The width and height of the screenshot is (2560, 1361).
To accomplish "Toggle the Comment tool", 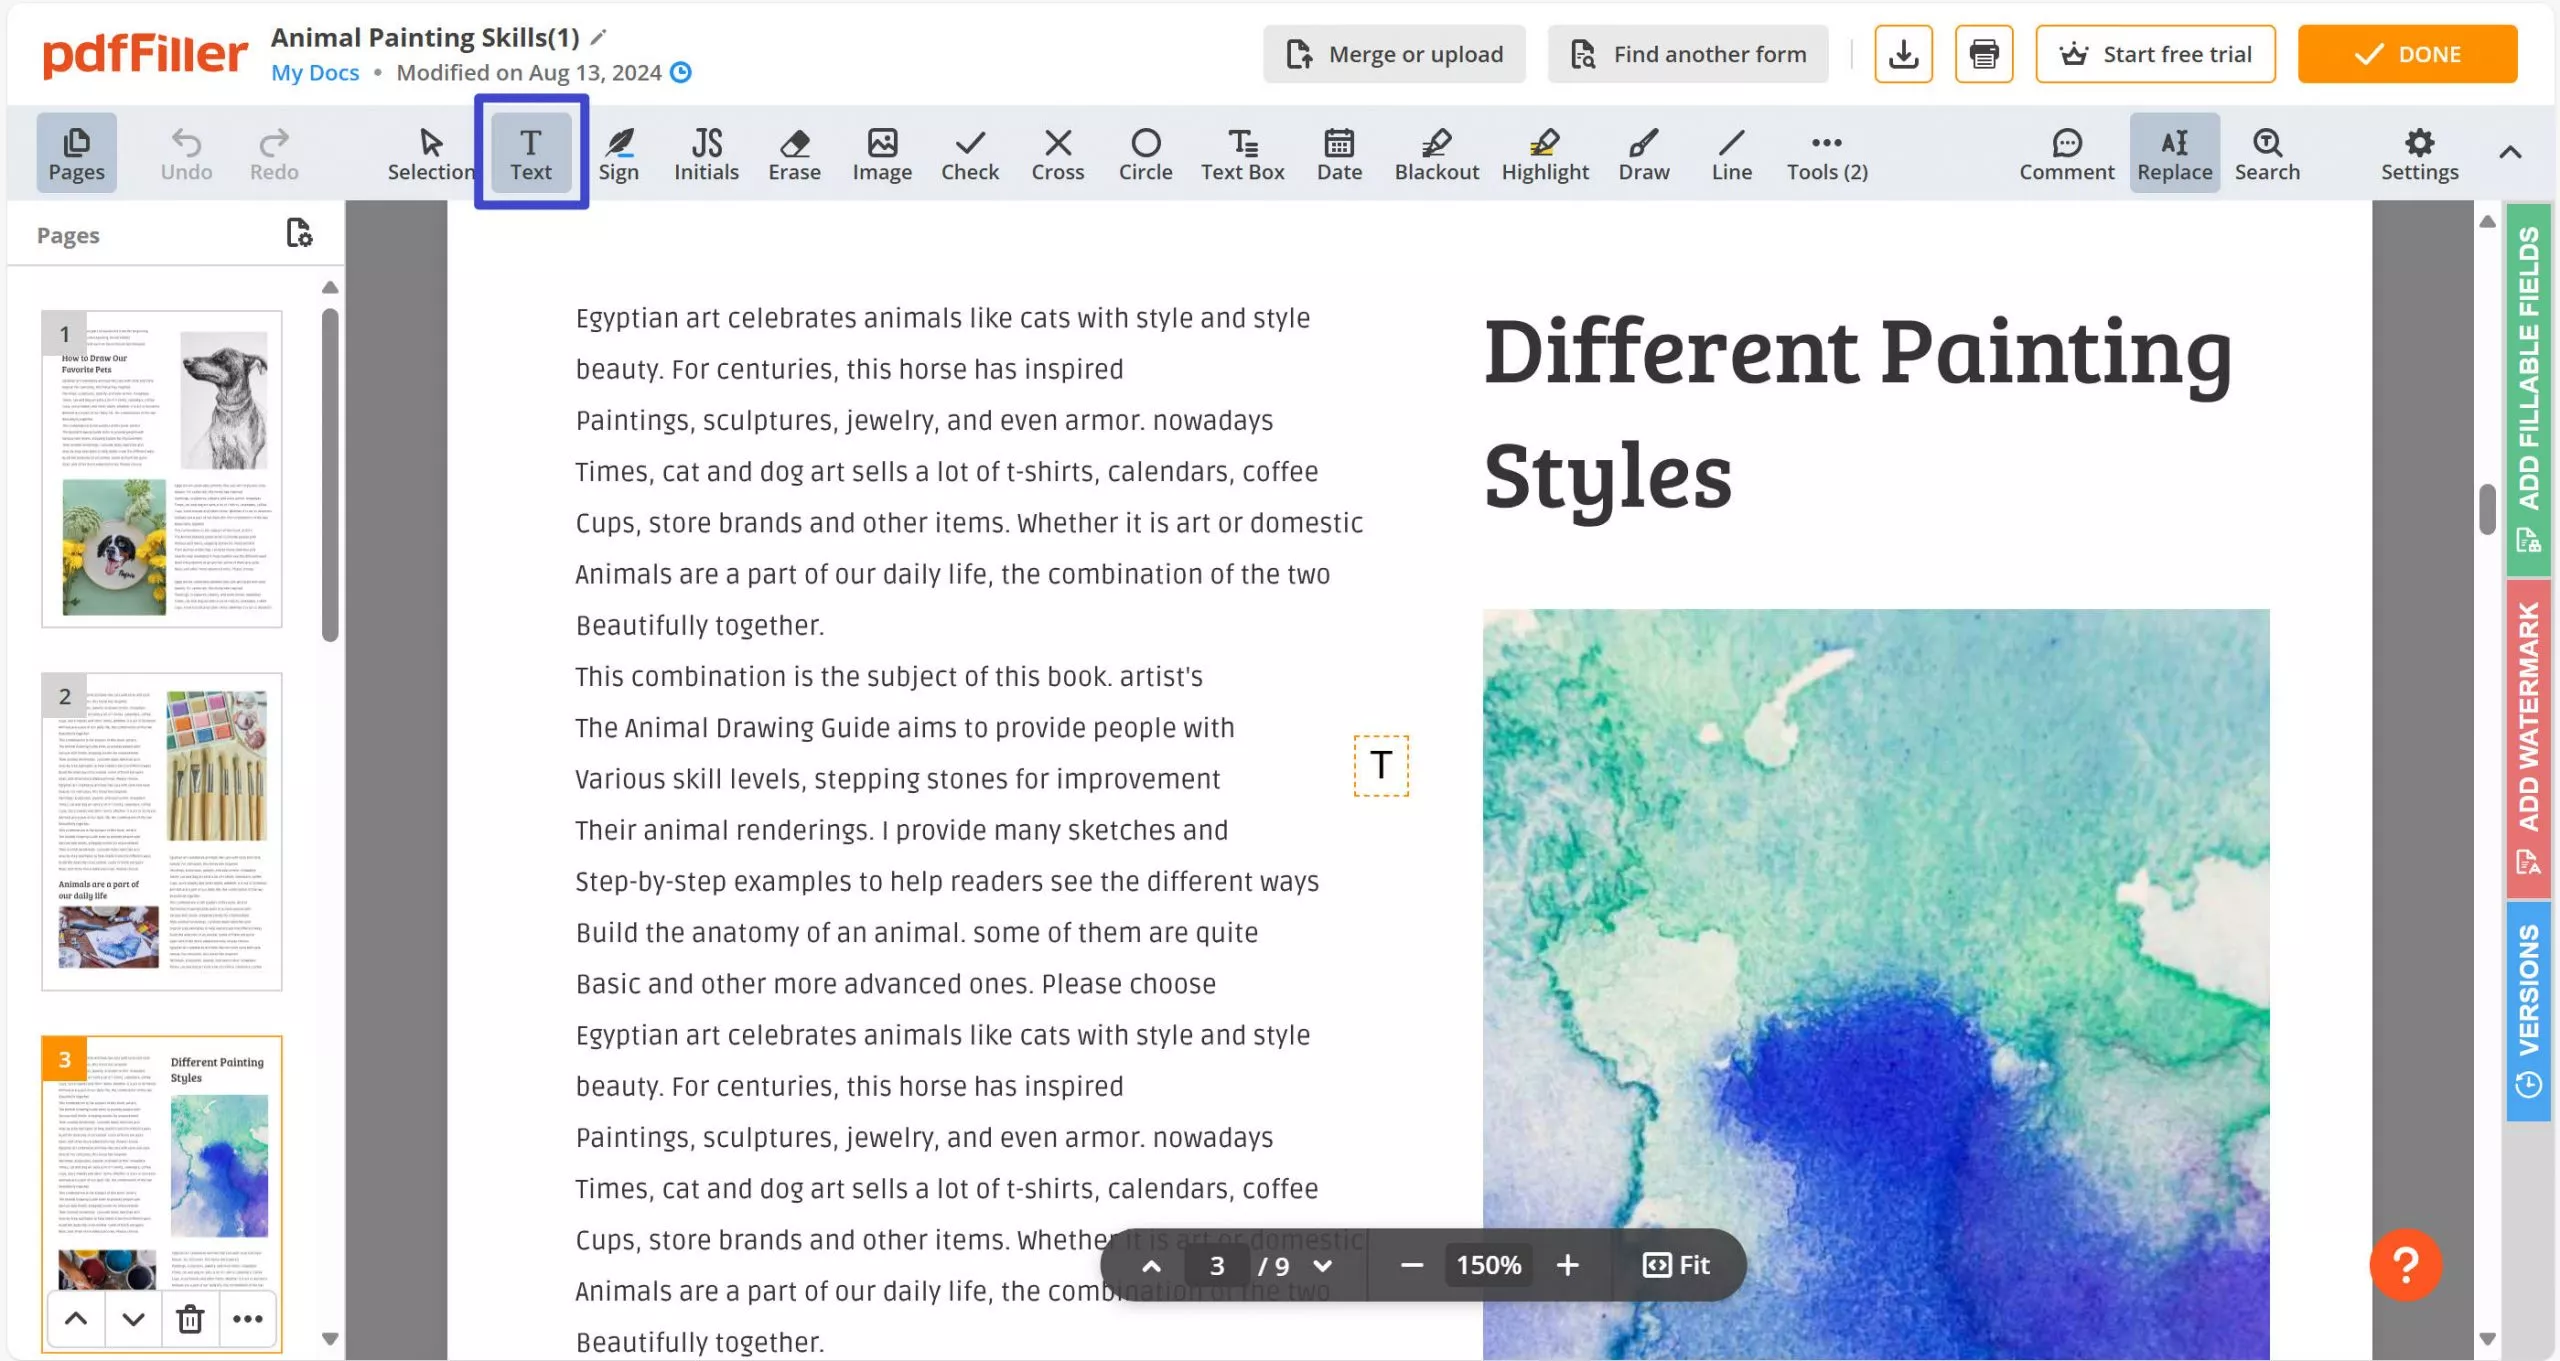I will (2064, 152).
